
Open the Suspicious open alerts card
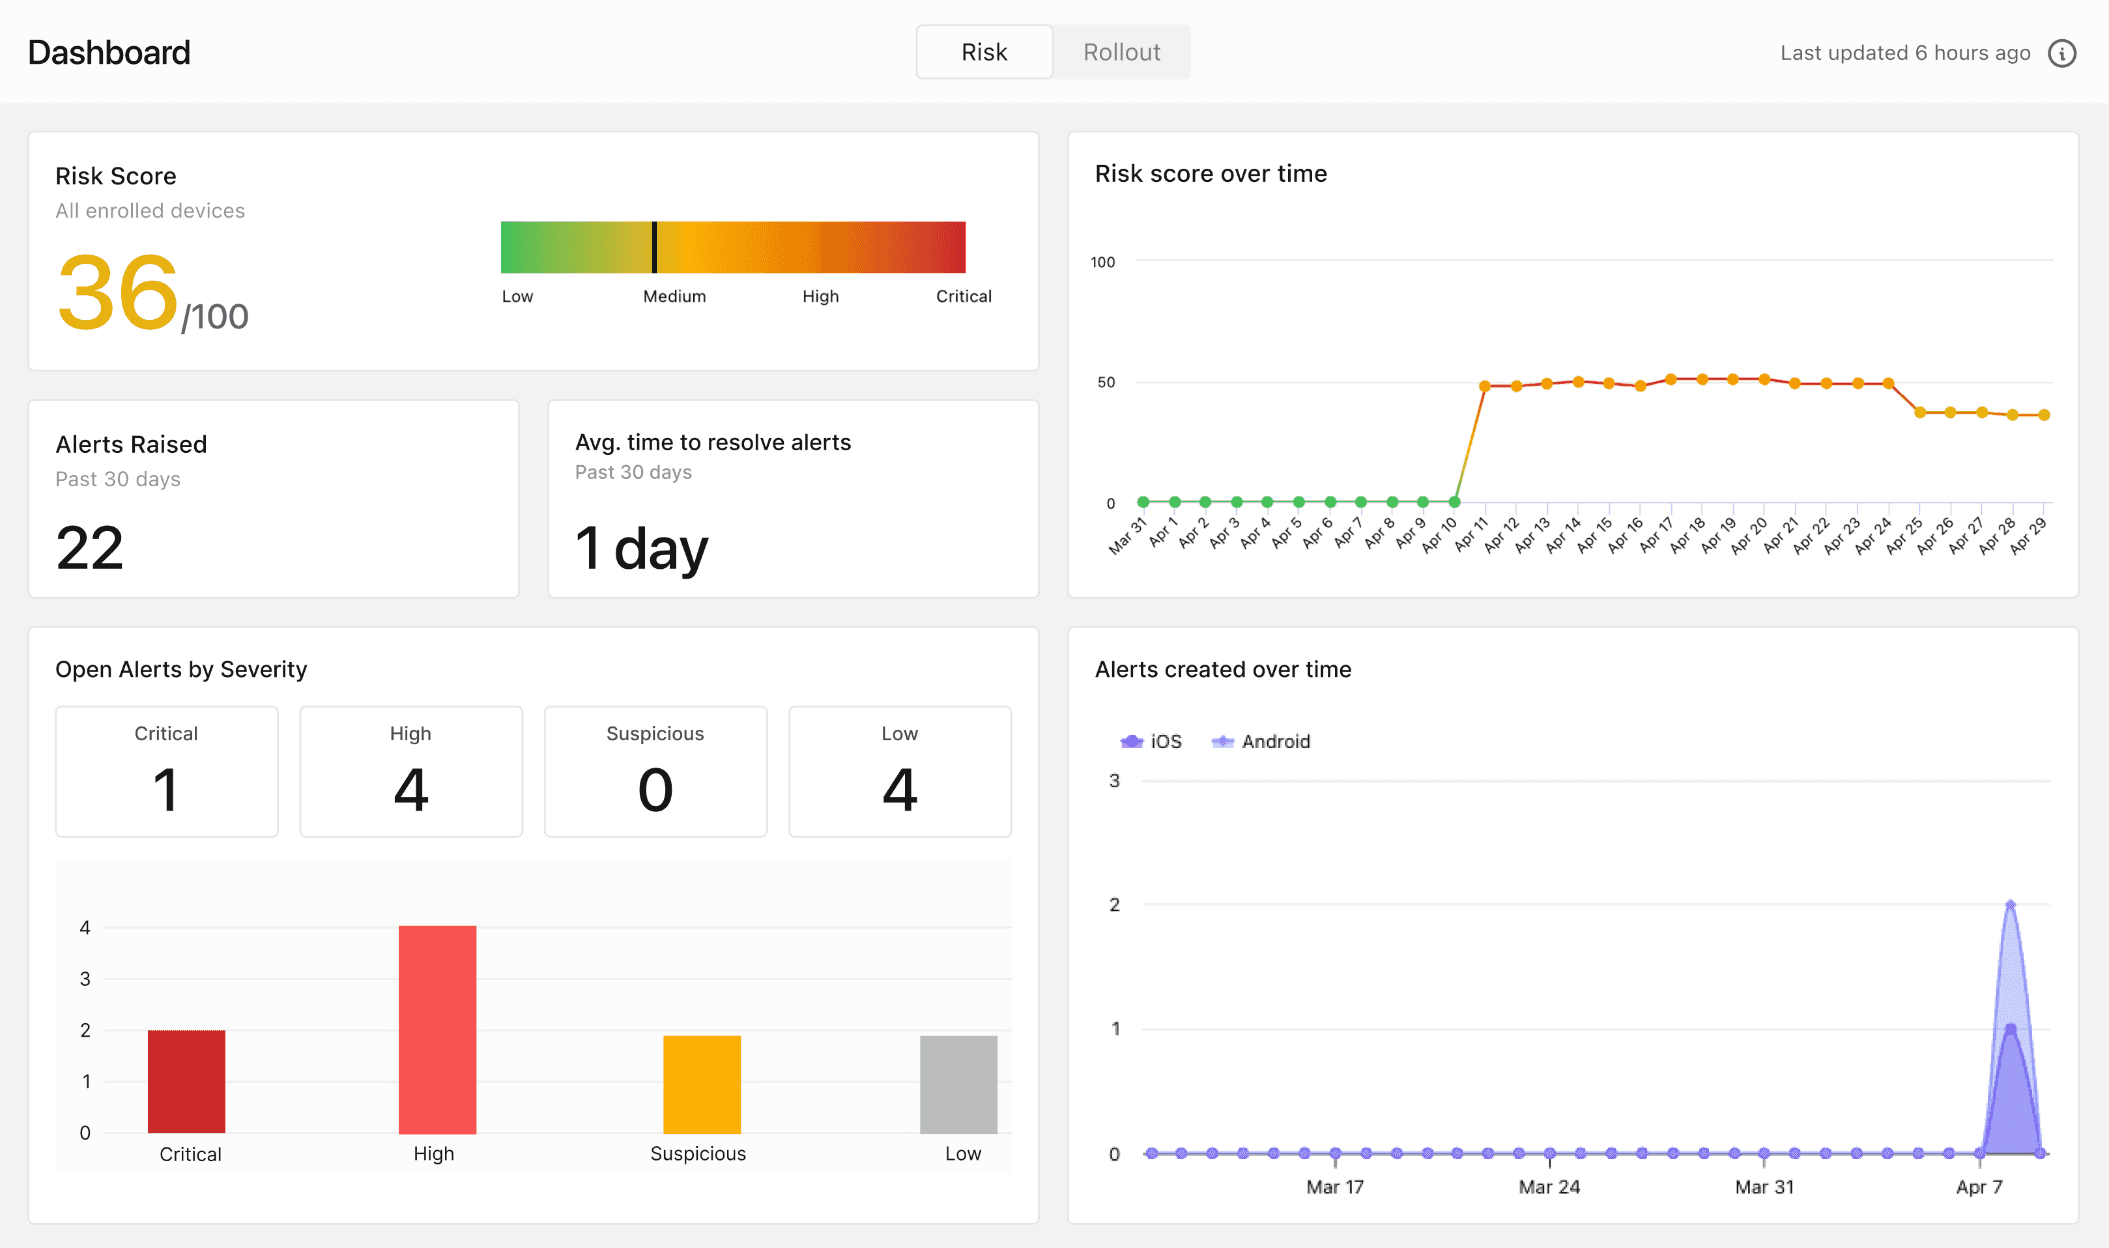coord(655,771)
